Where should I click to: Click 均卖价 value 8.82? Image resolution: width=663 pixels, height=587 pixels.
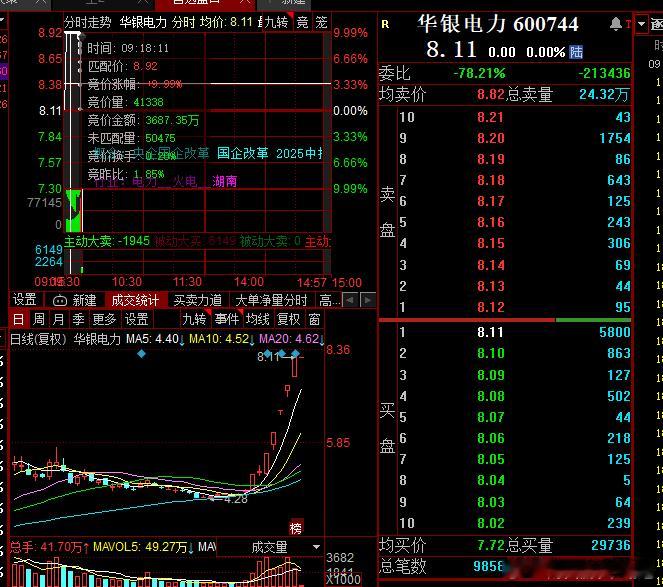tap(490, 94)
